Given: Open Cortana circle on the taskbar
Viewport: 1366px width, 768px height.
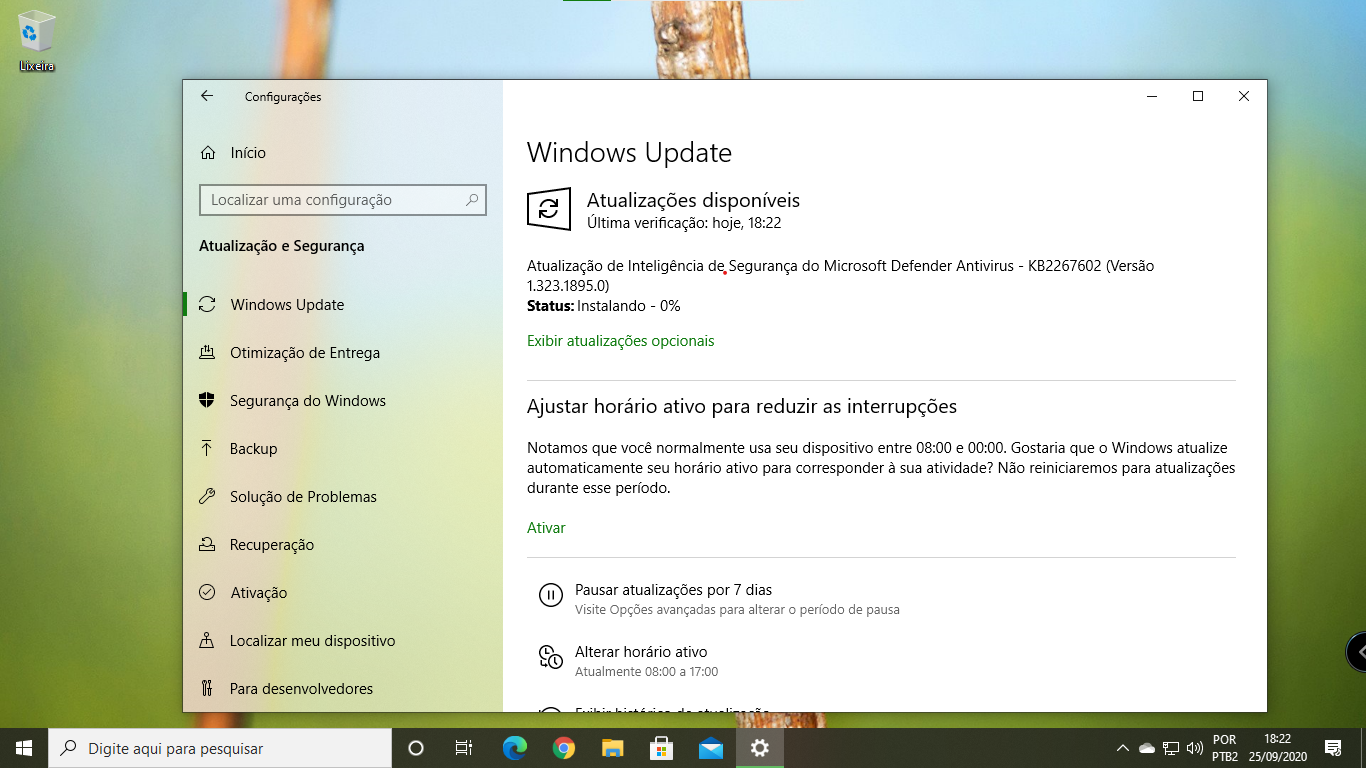Looking at the screenshot, I should pos(416,748).
